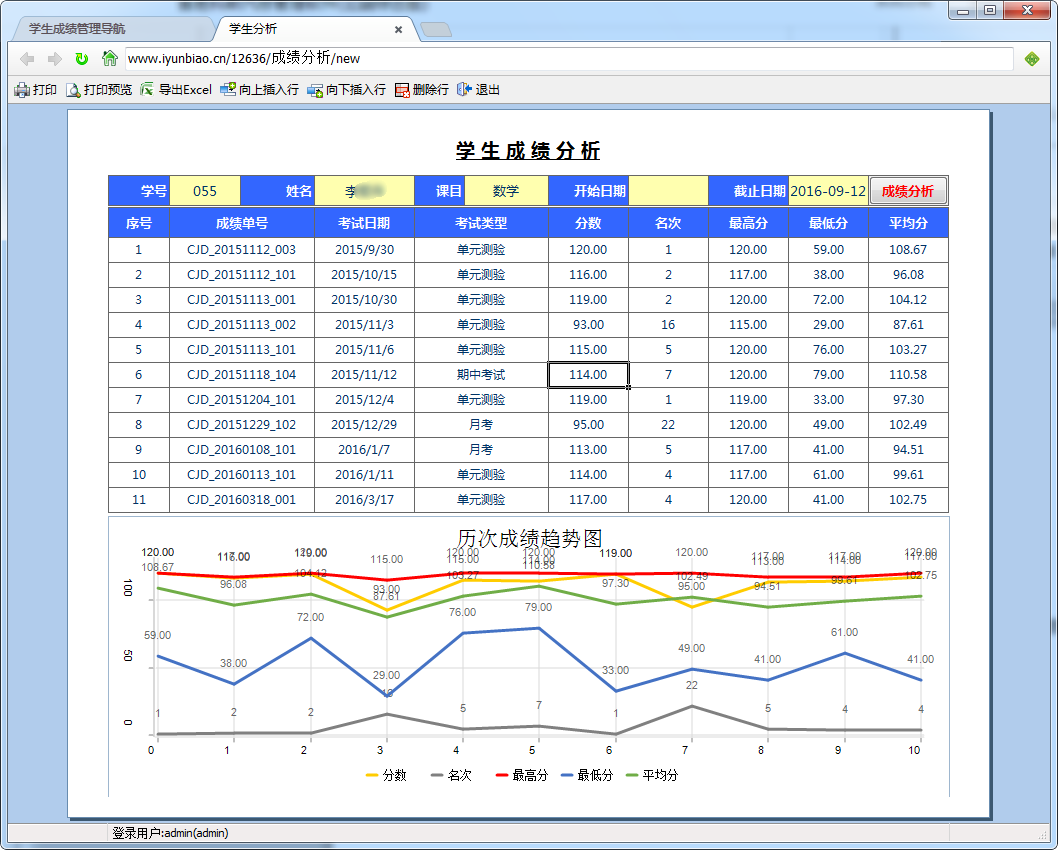Screen dimensions: 1058x850
Task: Select cell CJD_20160318_001
Action: pyautogui.click(x=242, y=500)
